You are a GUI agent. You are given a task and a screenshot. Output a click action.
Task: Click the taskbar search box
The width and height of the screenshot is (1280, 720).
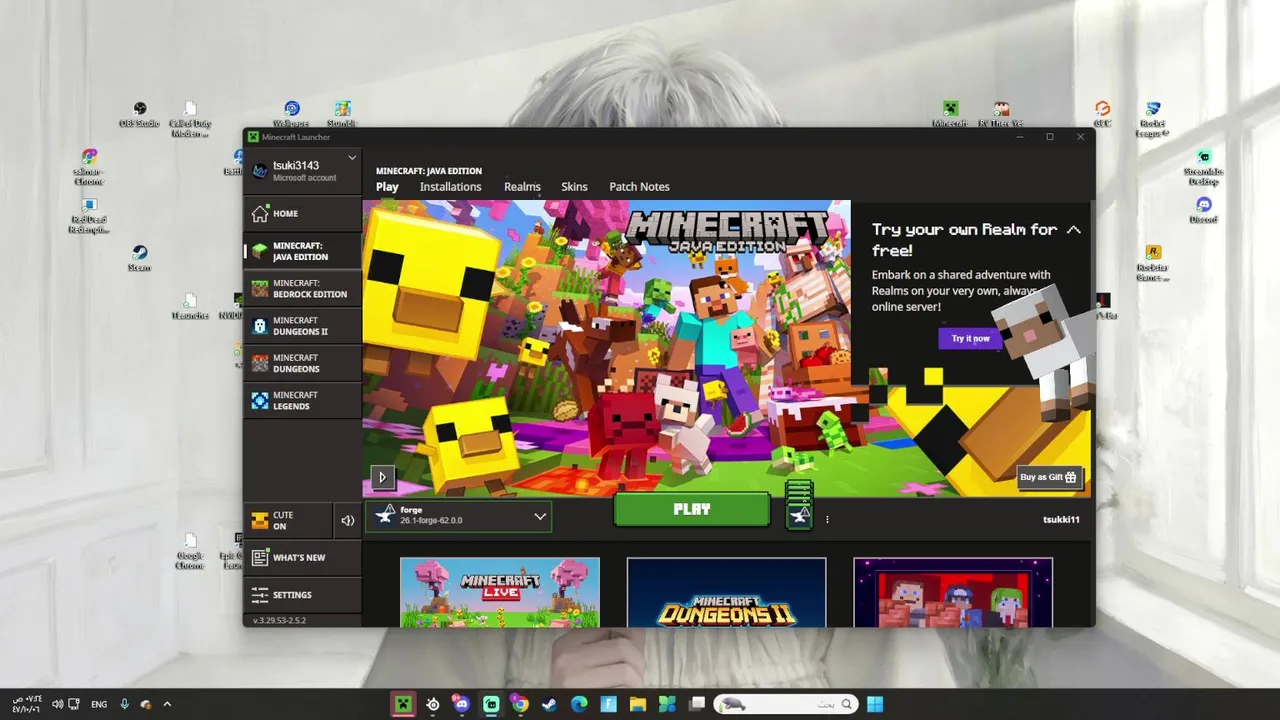786,704
